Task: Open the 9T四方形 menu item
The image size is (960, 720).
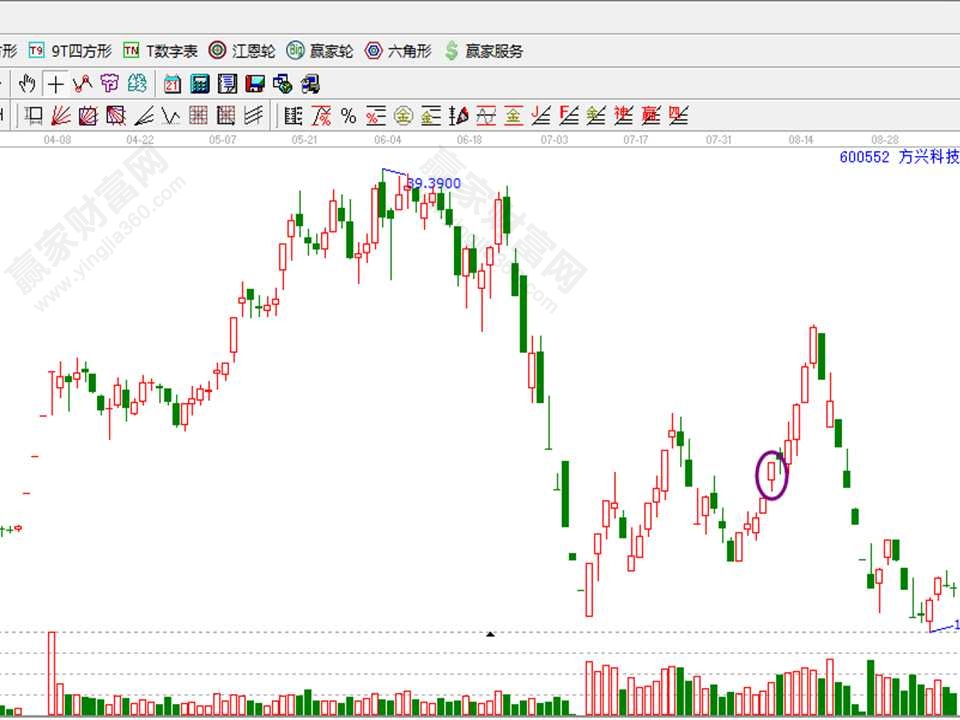Action: point(70,50)
